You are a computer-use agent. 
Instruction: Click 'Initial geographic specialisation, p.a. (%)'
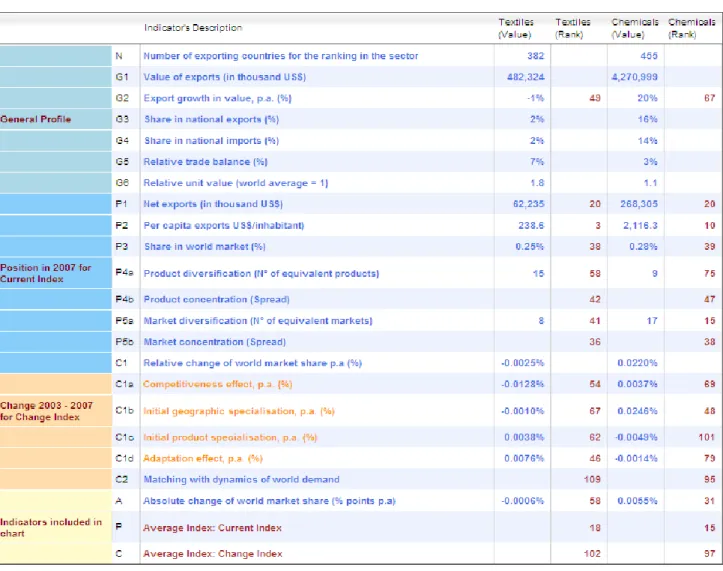pyautogui.click(x=238, y=411)
